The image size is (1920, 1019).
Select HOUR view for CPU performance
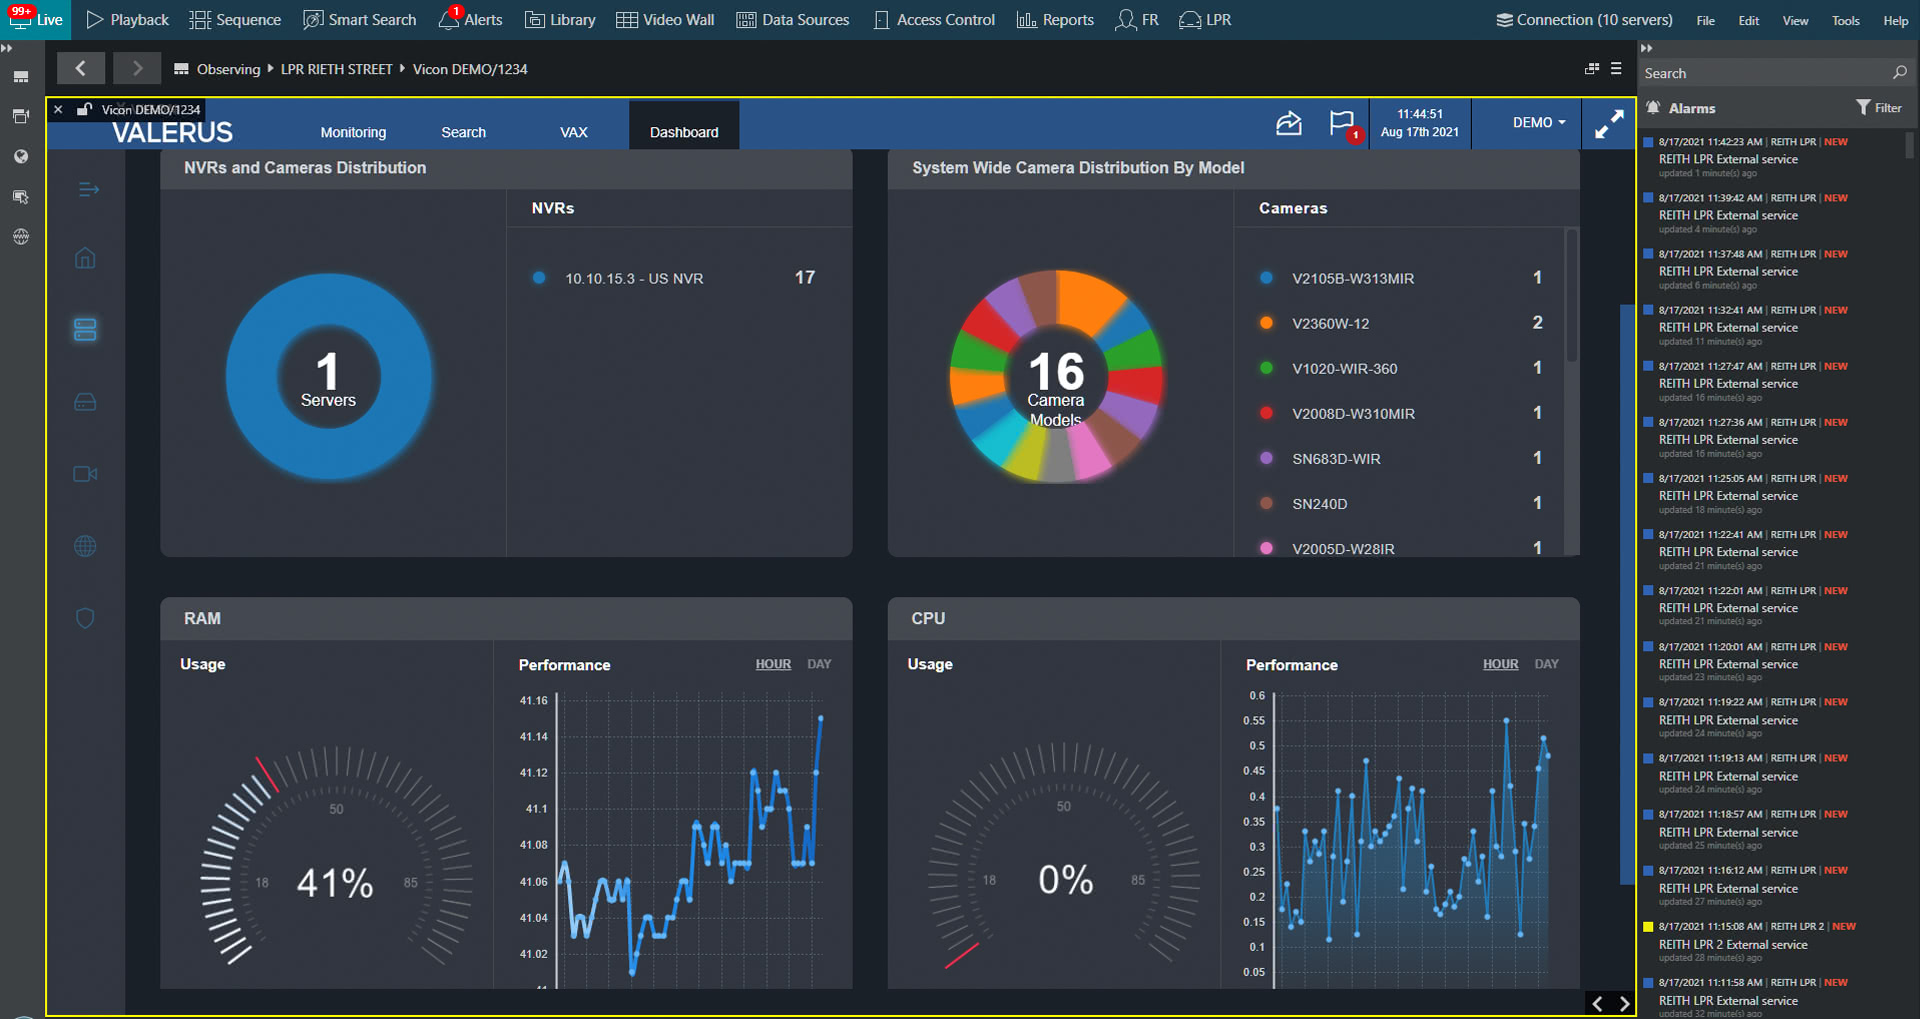[1500, 664]
